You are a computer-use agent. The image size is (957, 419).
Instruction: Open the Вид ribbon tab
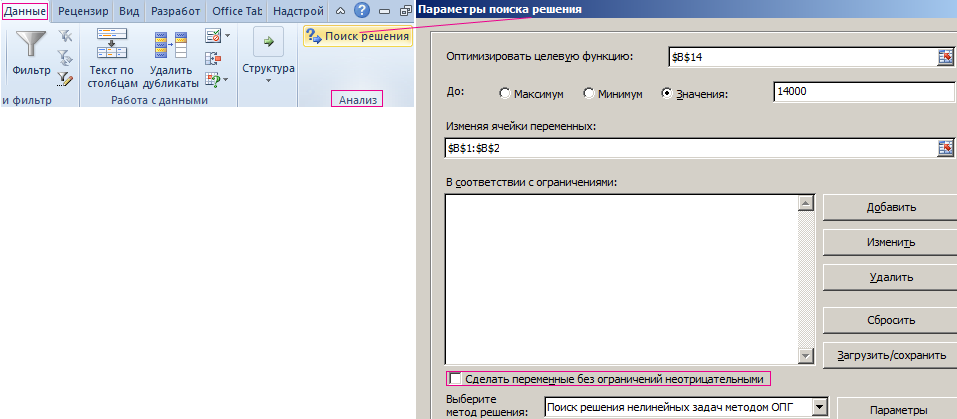click(129, 11)
